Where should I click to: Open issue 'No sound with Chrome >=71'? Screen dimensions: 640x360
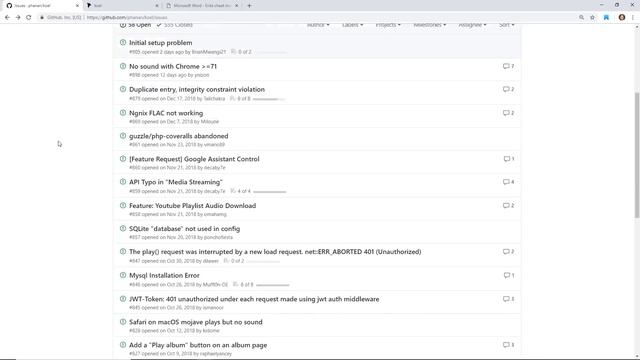(173, 66)
